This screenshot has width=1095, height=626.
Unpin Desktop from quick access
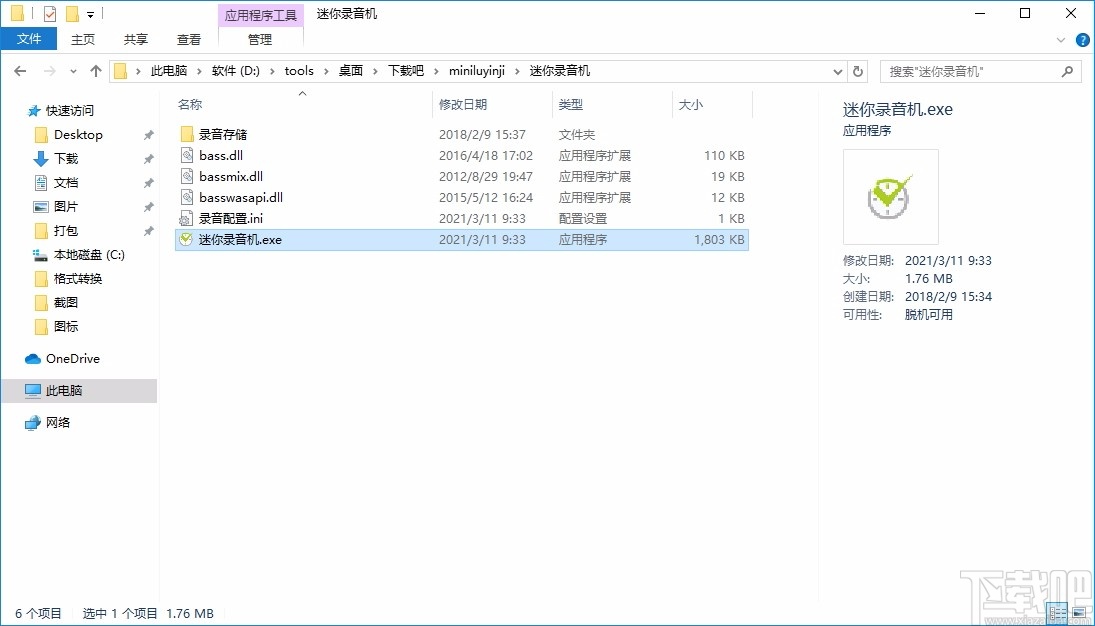(x=147, y=134)
